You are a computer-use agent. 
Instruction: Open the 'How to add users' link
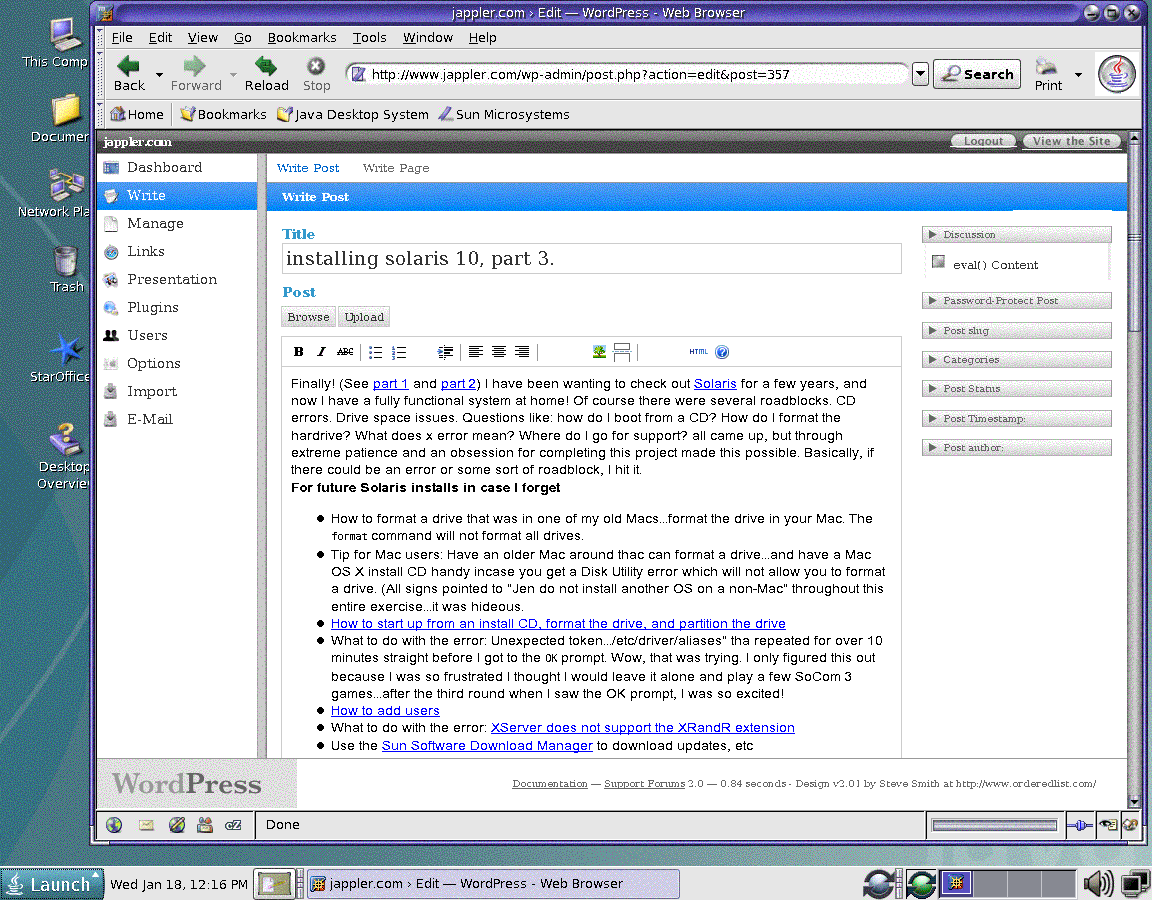[385, 710]
